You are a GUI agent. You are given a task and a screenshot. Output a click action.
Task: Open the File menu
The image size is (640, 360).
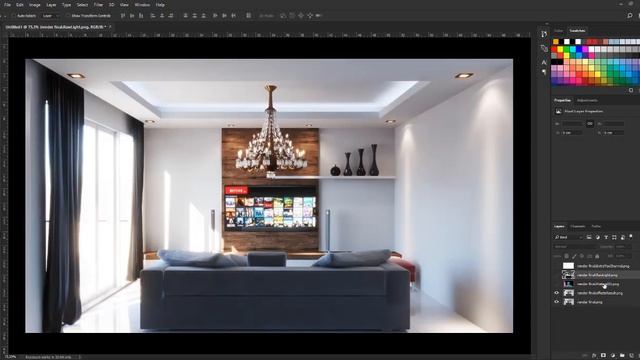pyautogui.click(x=7, y=5)
